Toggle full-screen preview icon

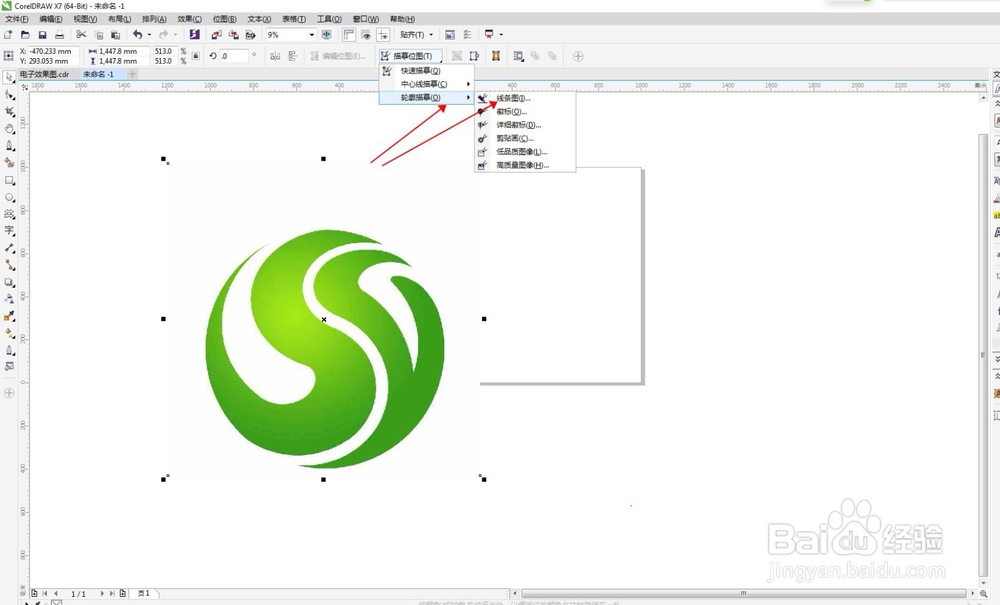coord(327,34)
